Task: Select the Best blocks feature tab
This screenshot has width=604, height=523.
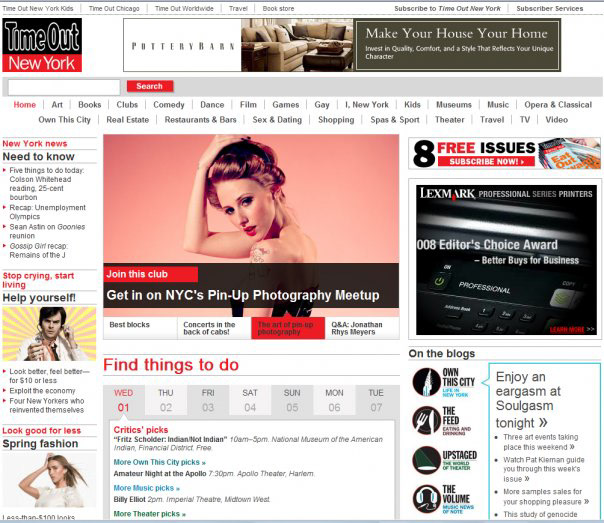Action: 140,328
